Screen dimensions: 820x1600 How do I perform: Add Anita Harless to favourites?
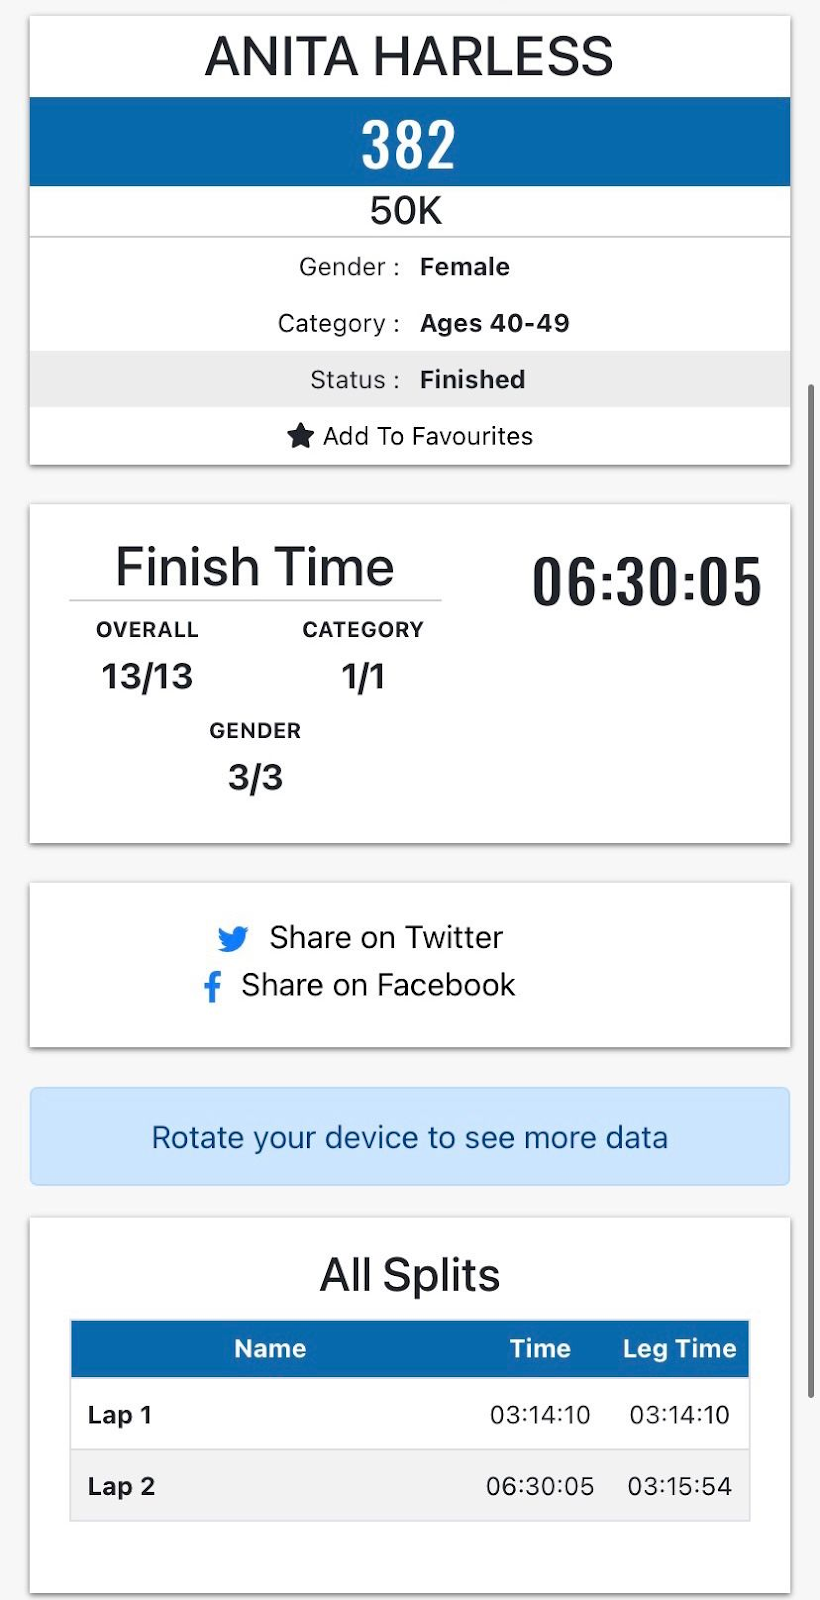tap(410, 436)
